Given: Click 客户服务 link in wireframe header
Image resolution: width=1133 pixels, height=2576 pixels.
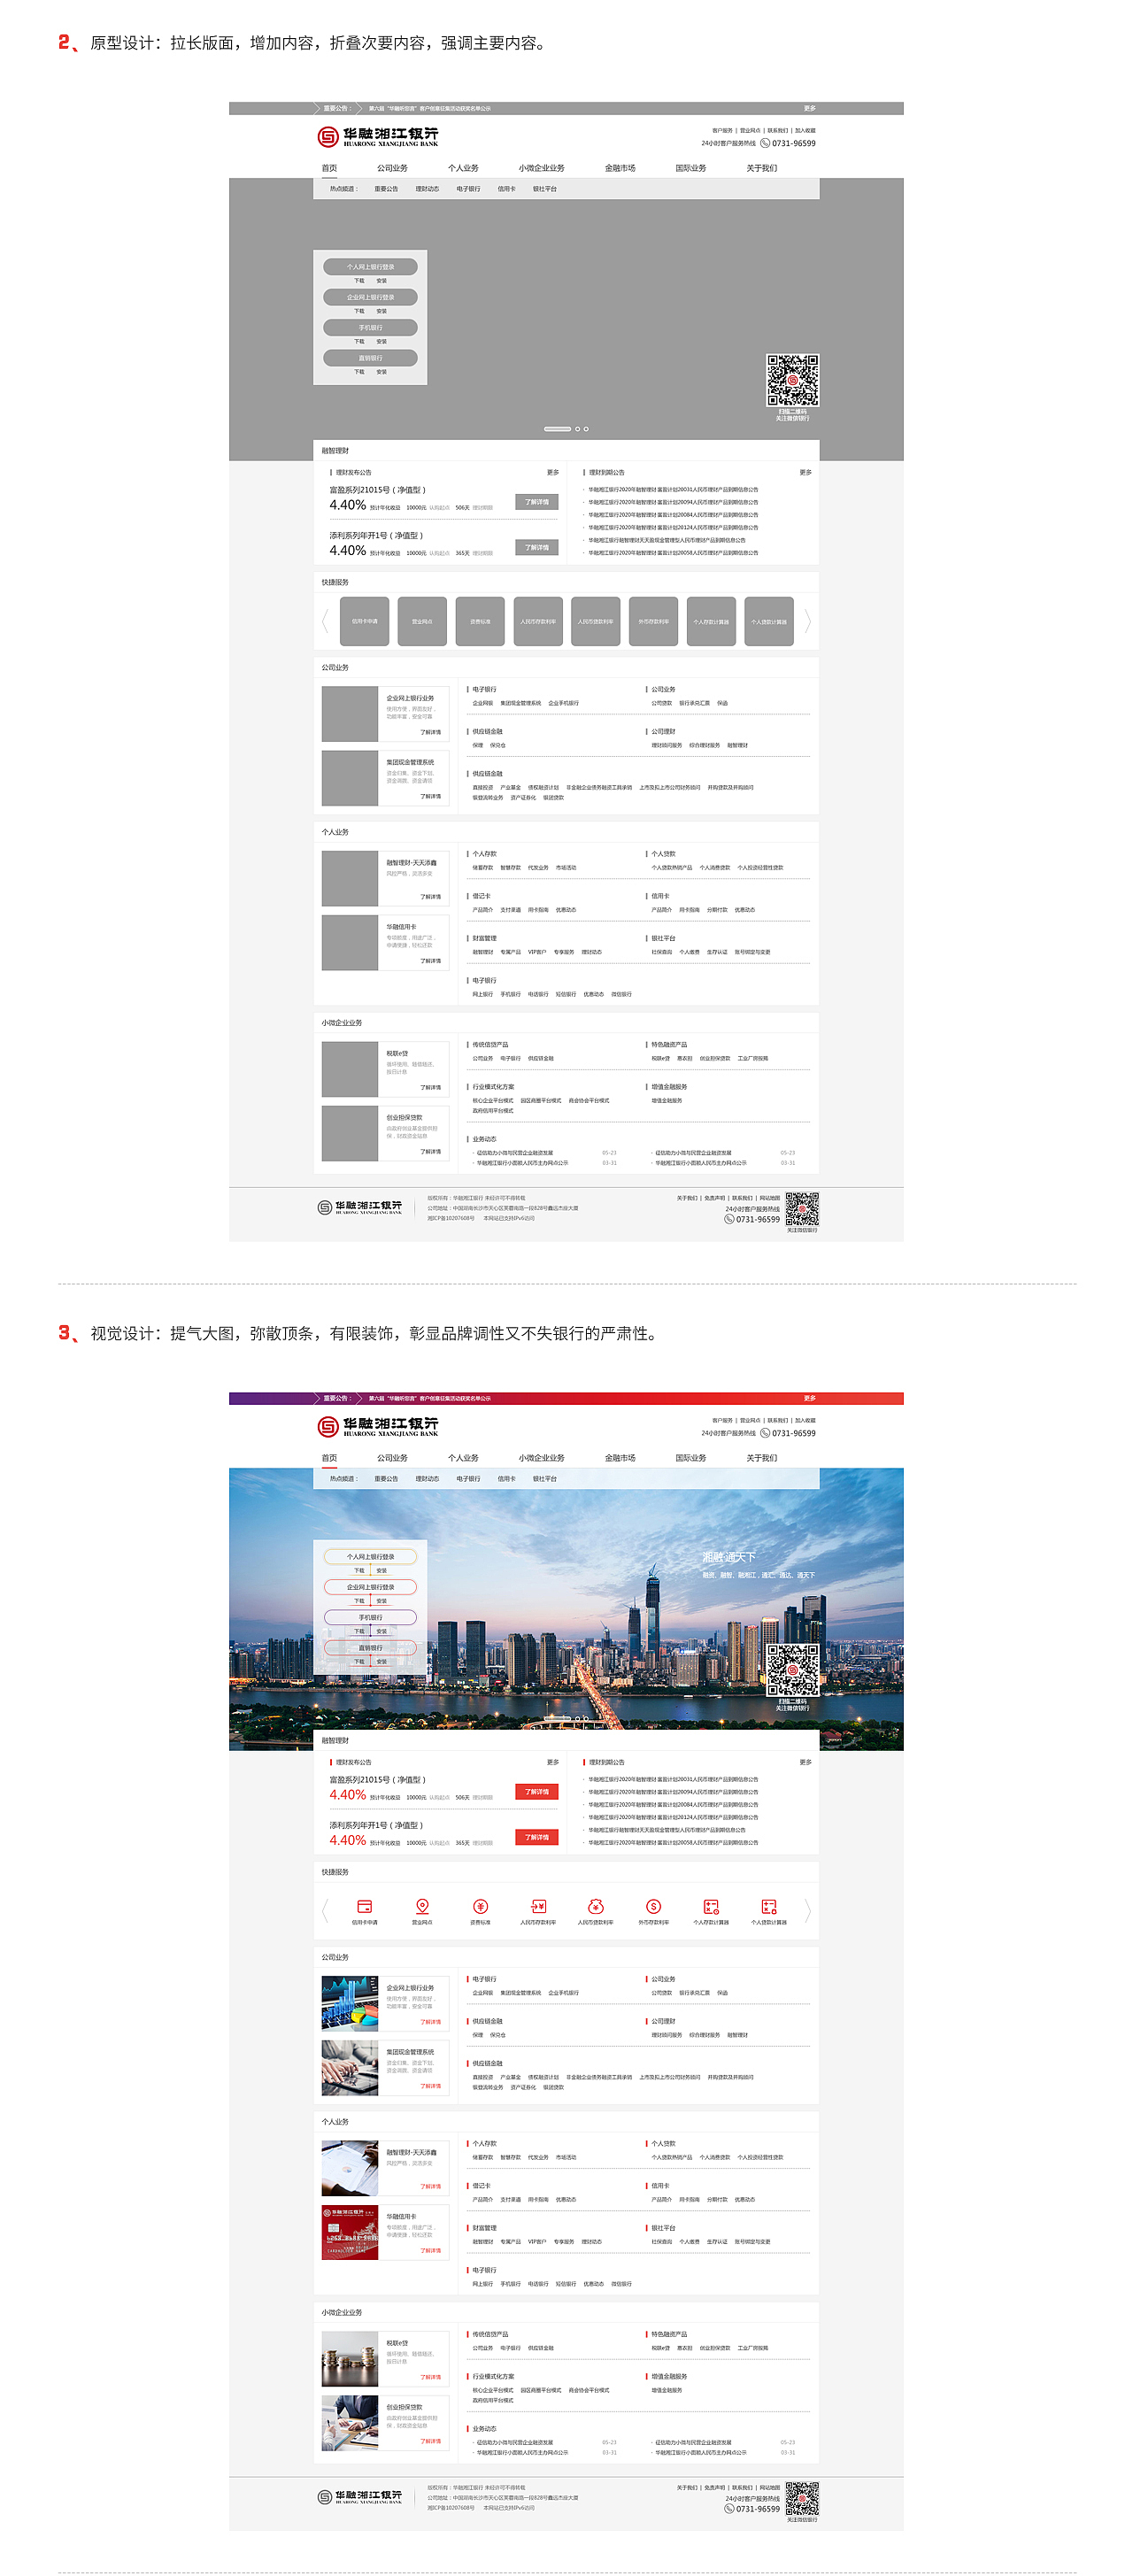Looking at the screenshot, I should click(x=722, y=130).
